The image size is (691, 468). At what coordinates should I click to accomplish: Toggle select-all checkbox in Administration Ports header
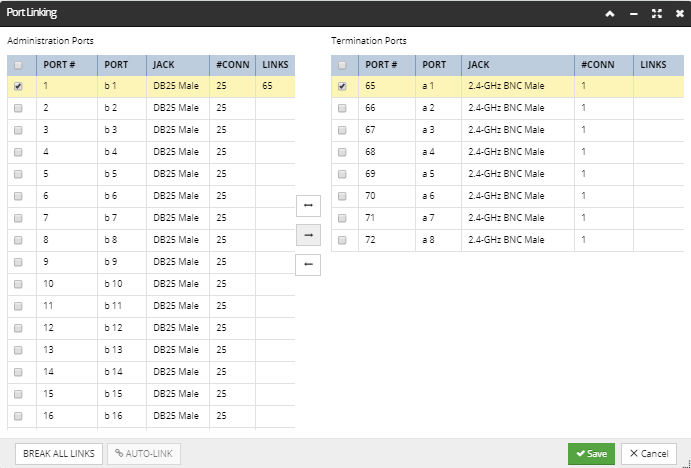[x=18, y=65]
